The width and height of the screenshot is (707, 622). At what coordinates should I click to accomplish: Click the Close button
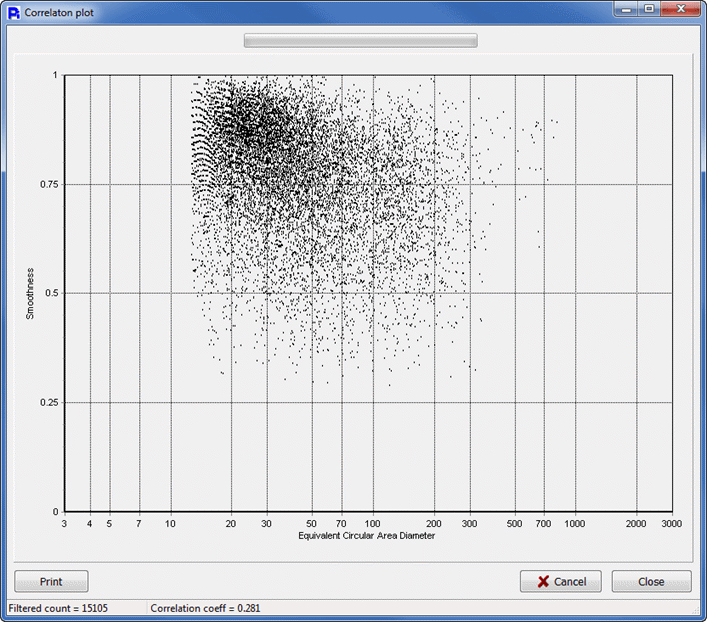point(651,581)
